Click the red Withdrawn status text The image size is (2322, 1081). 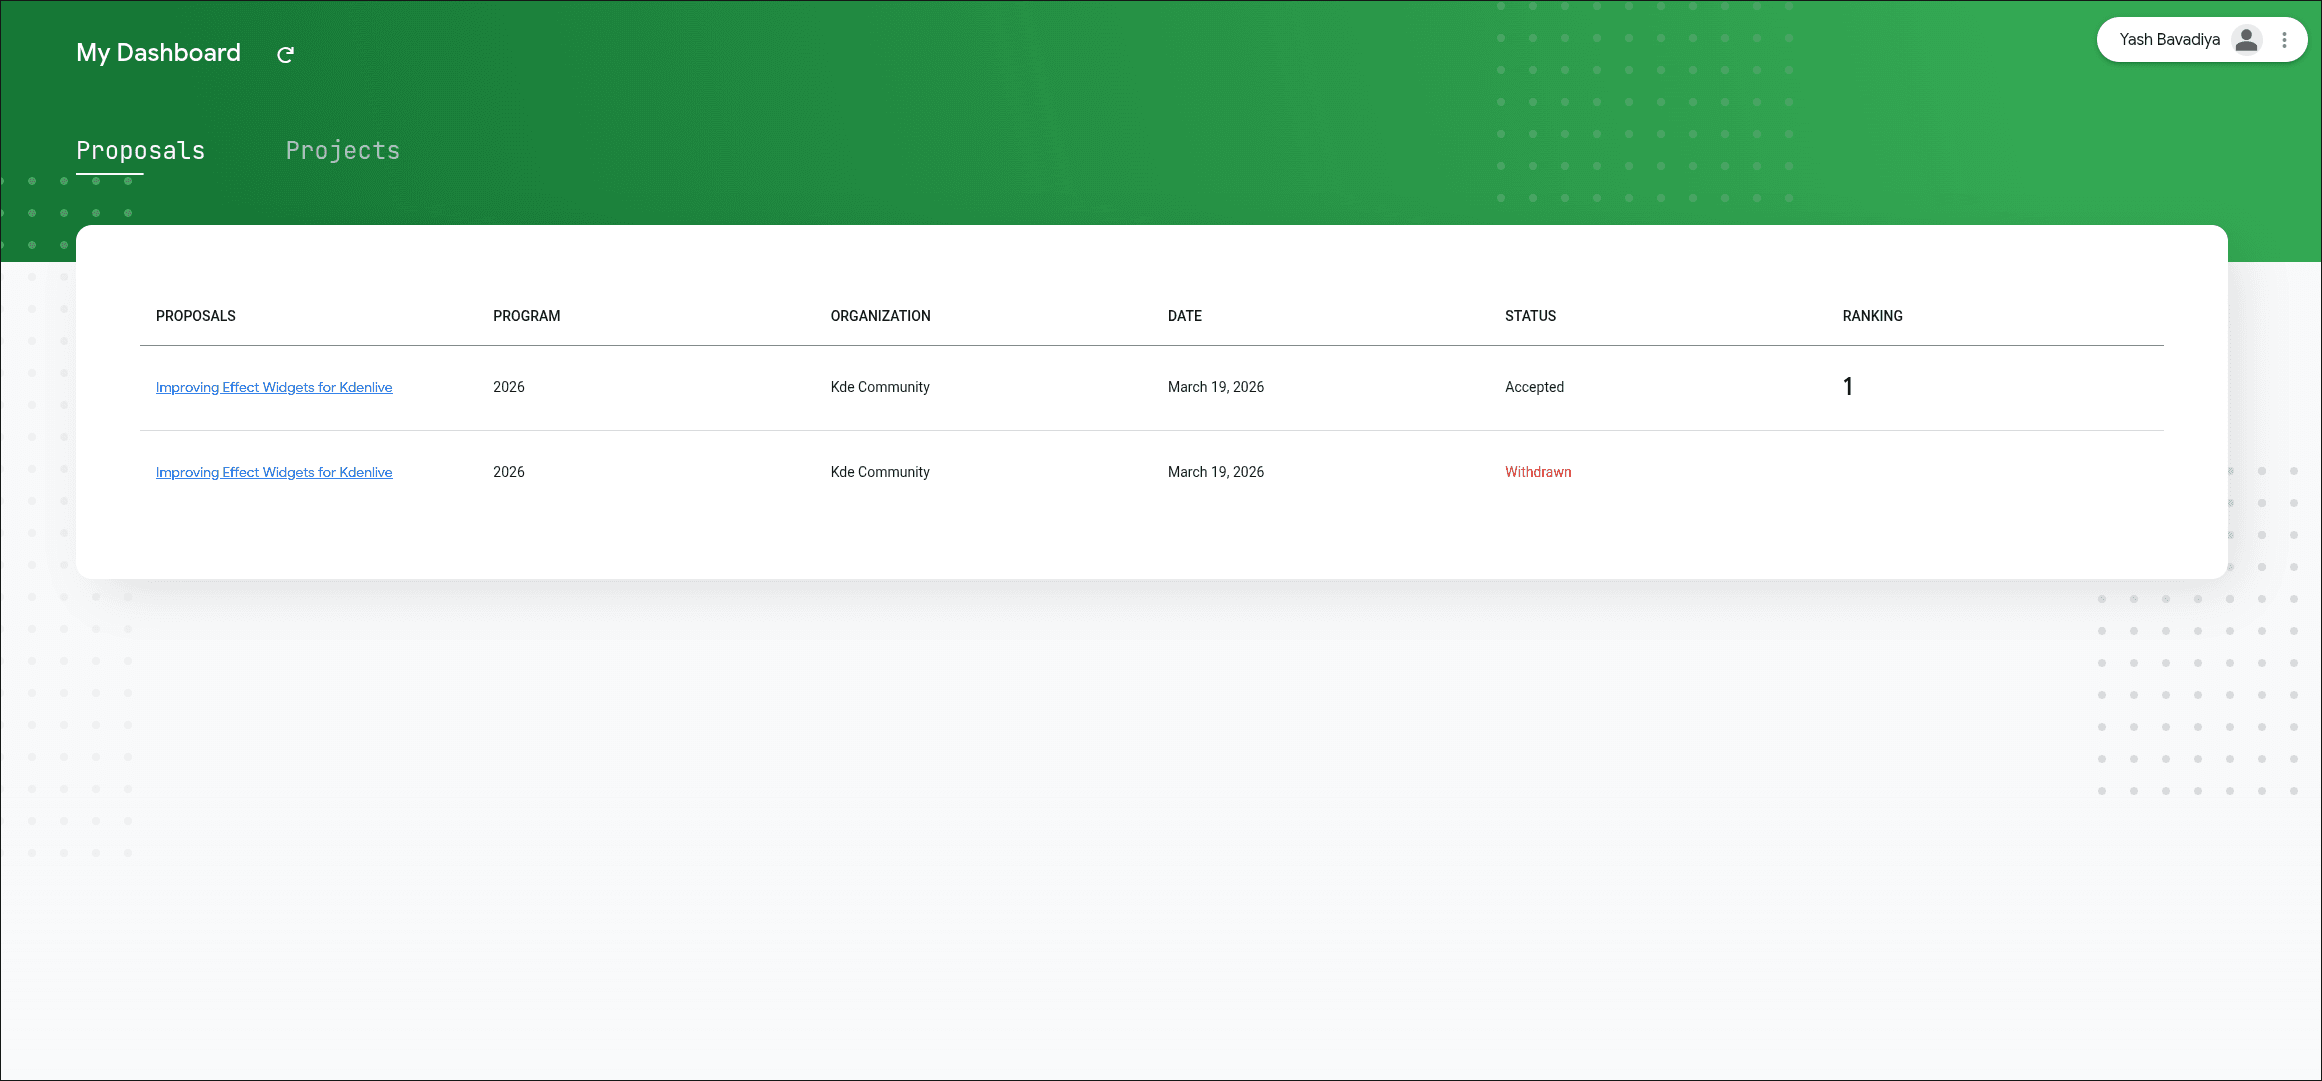coord(1538,472)
